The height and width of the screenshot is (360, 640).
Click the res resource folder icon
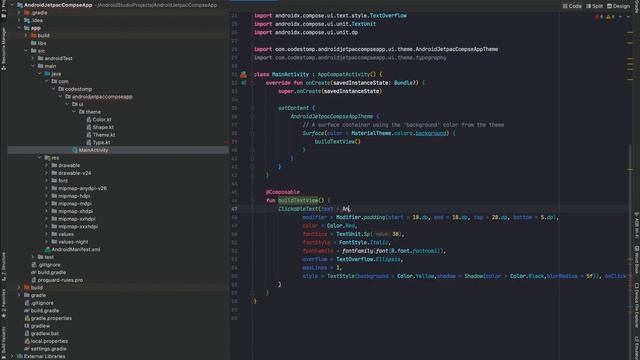[x=47, y=158]
